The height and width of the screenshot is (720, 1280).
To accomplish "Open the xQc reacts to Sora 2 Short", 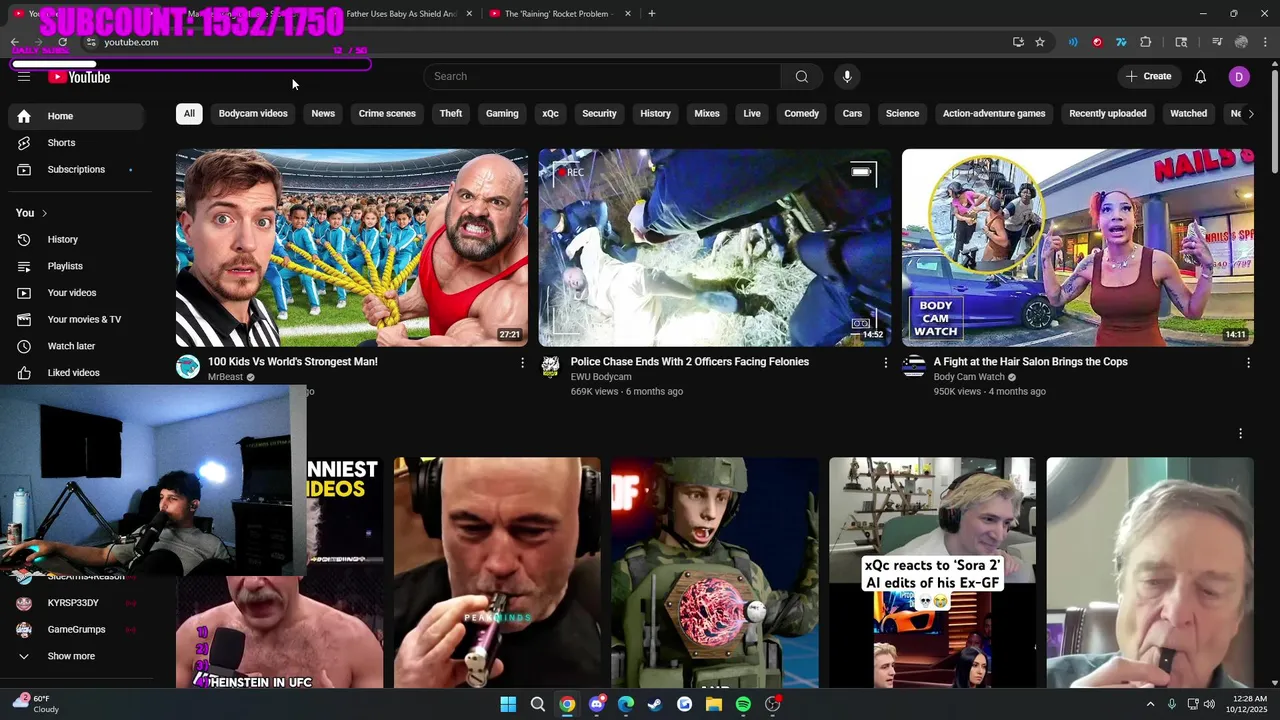I will (x=932, y=573).
